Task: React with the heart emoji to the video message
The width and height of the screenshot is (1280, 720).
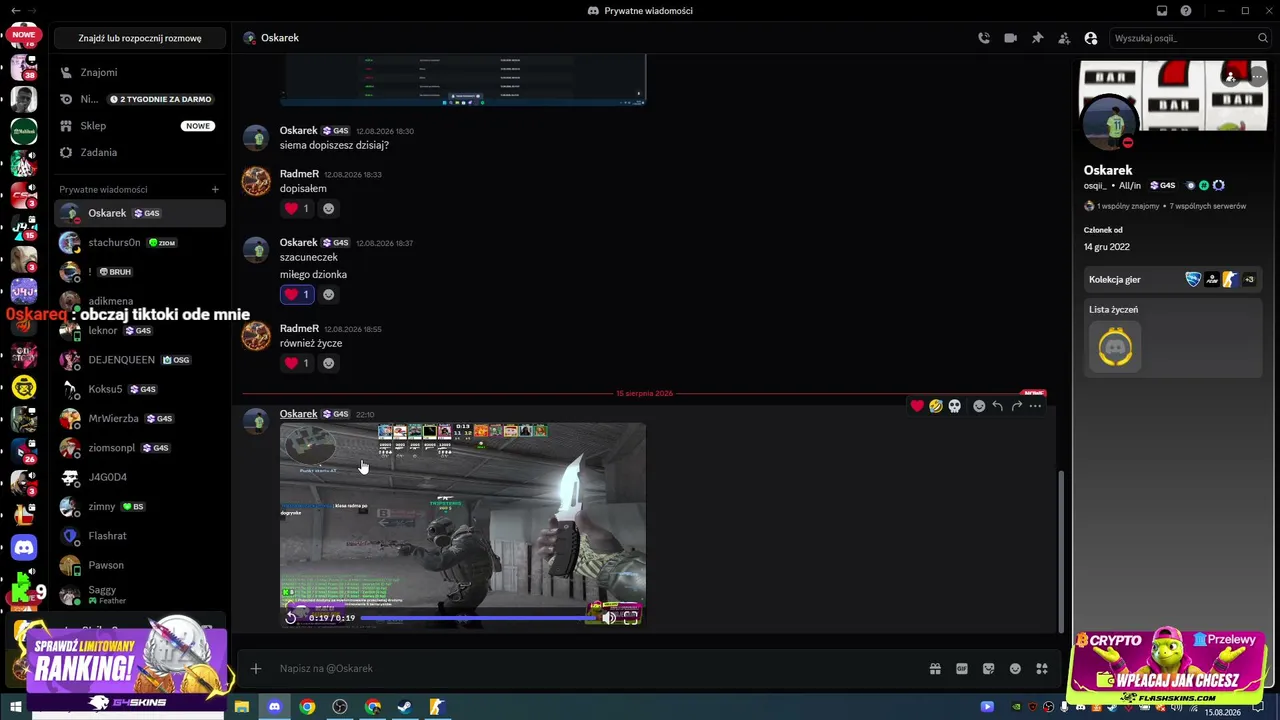Action: point(917,406)
